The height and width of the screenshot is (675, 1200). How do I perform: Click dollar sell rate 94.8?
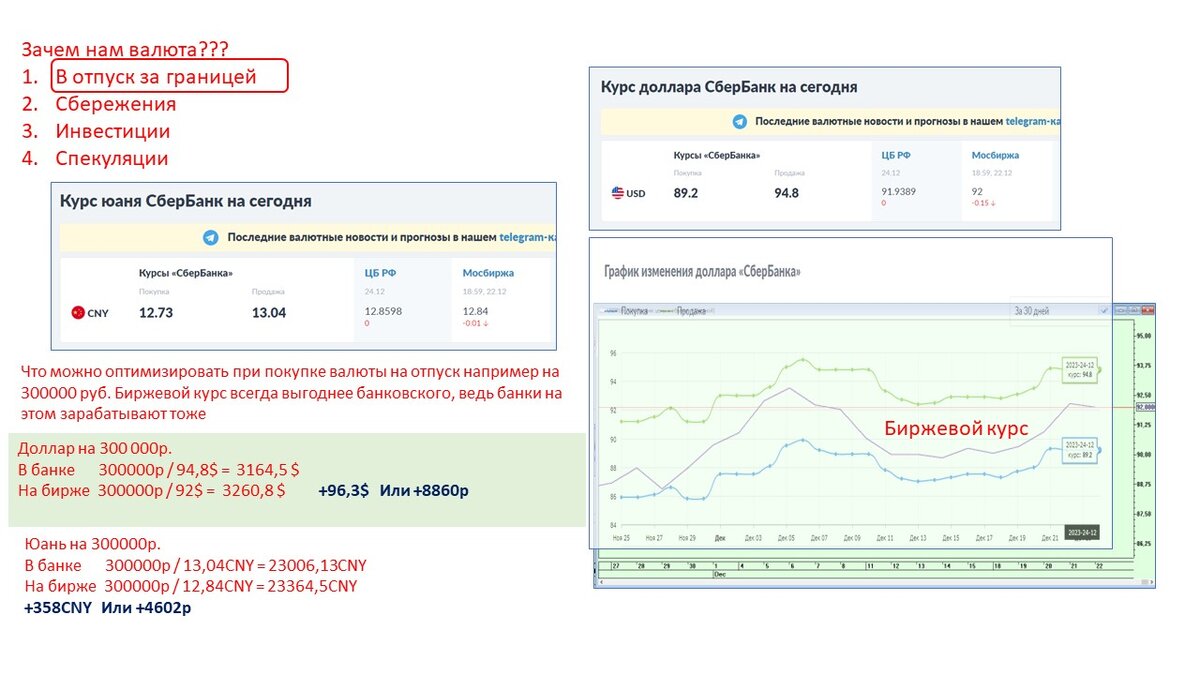[787, 193]
